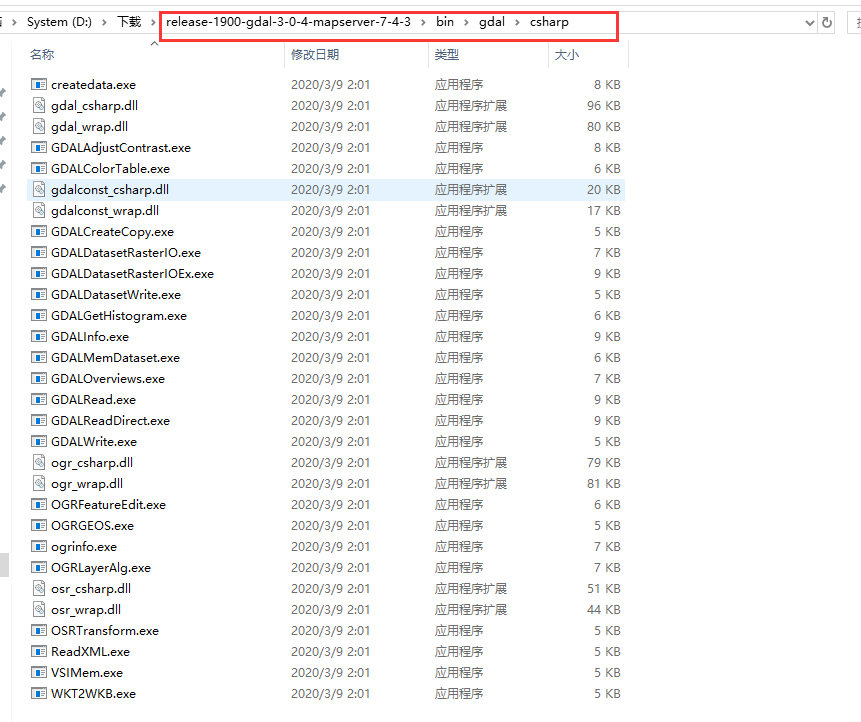The width and height of the screenshot is (861, 722).
Task: Select the GDALInfo.exe icon
Action: [39, 337]
